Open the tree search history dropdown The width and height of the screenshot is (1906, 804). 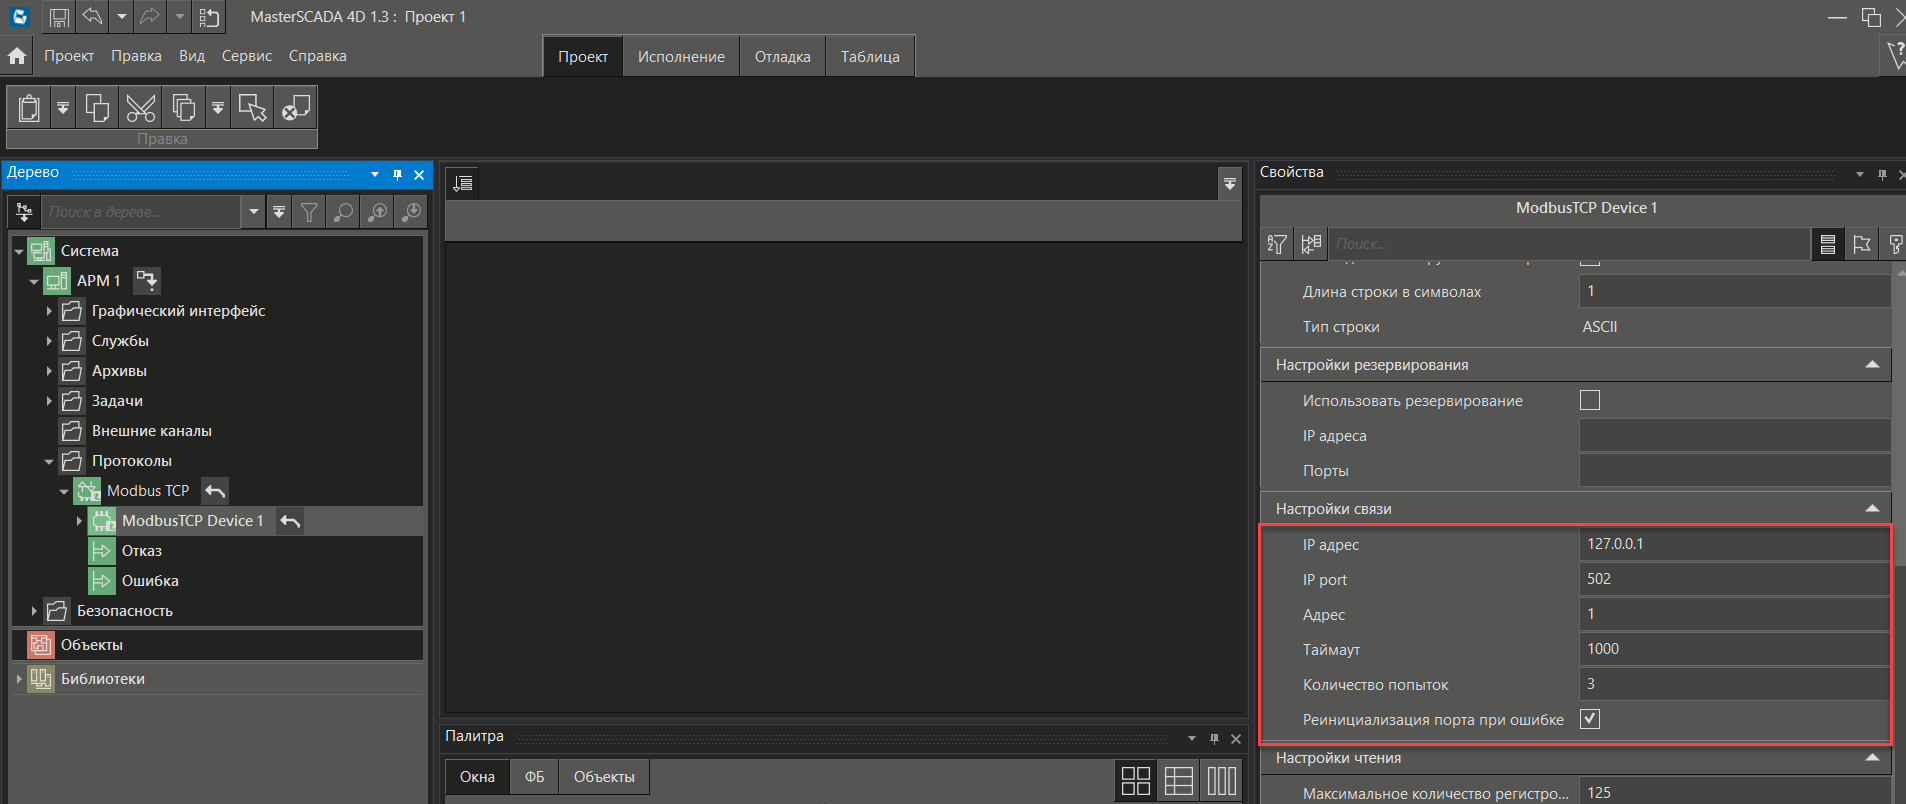click(x=253, y=212)
